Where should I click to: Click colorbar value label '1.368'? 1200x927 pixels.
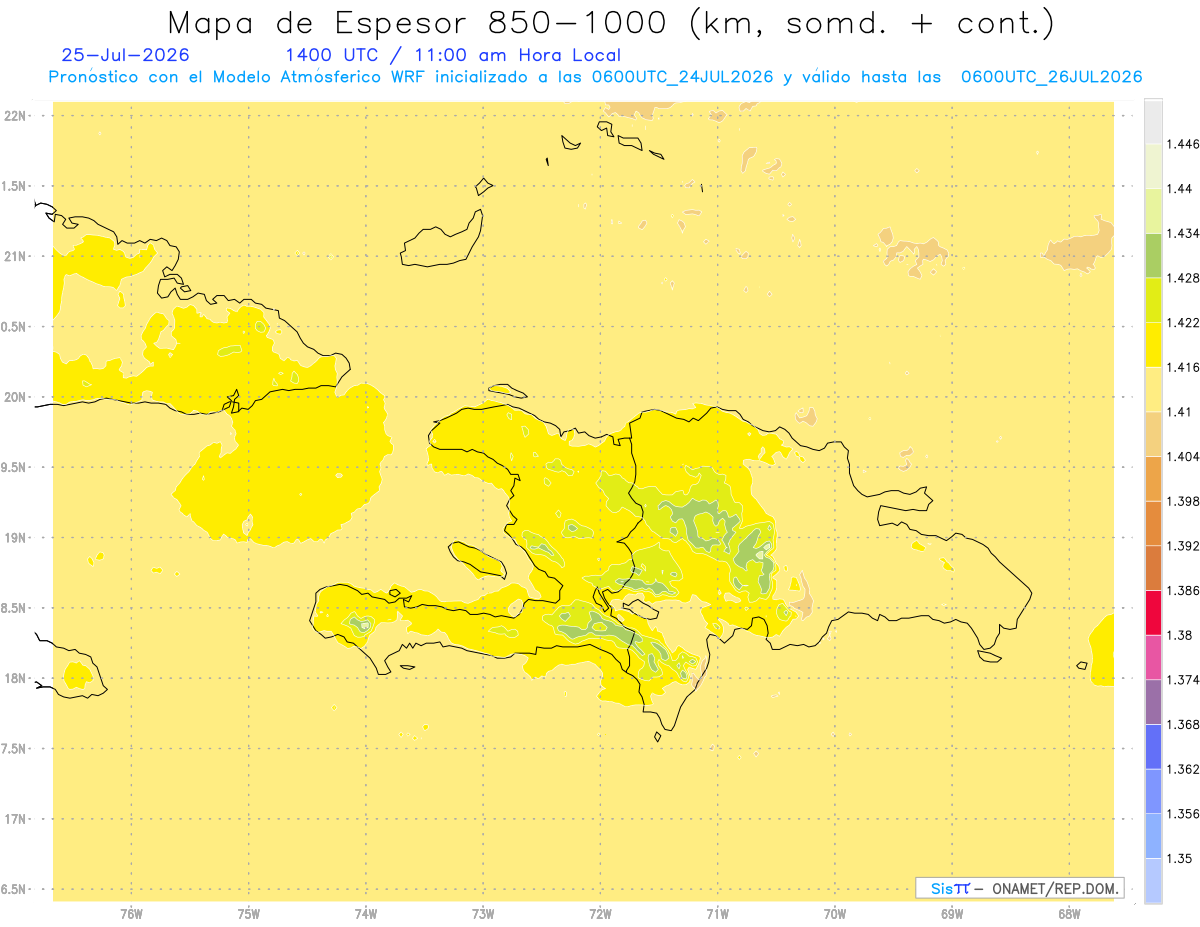1183,724
